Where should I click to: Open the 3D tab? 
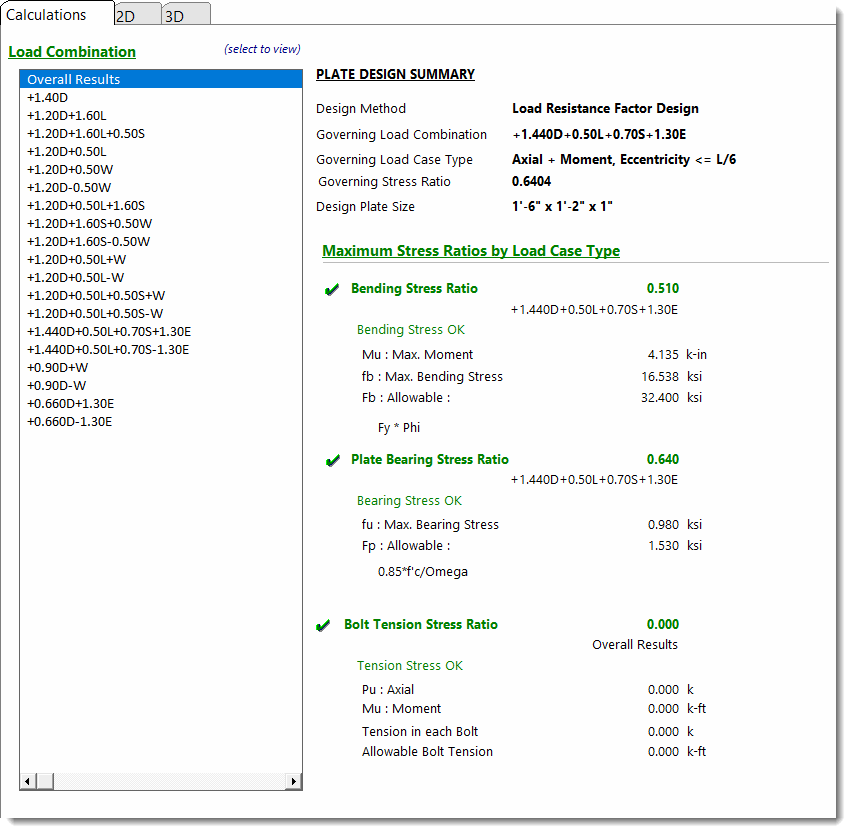[175, 16]
